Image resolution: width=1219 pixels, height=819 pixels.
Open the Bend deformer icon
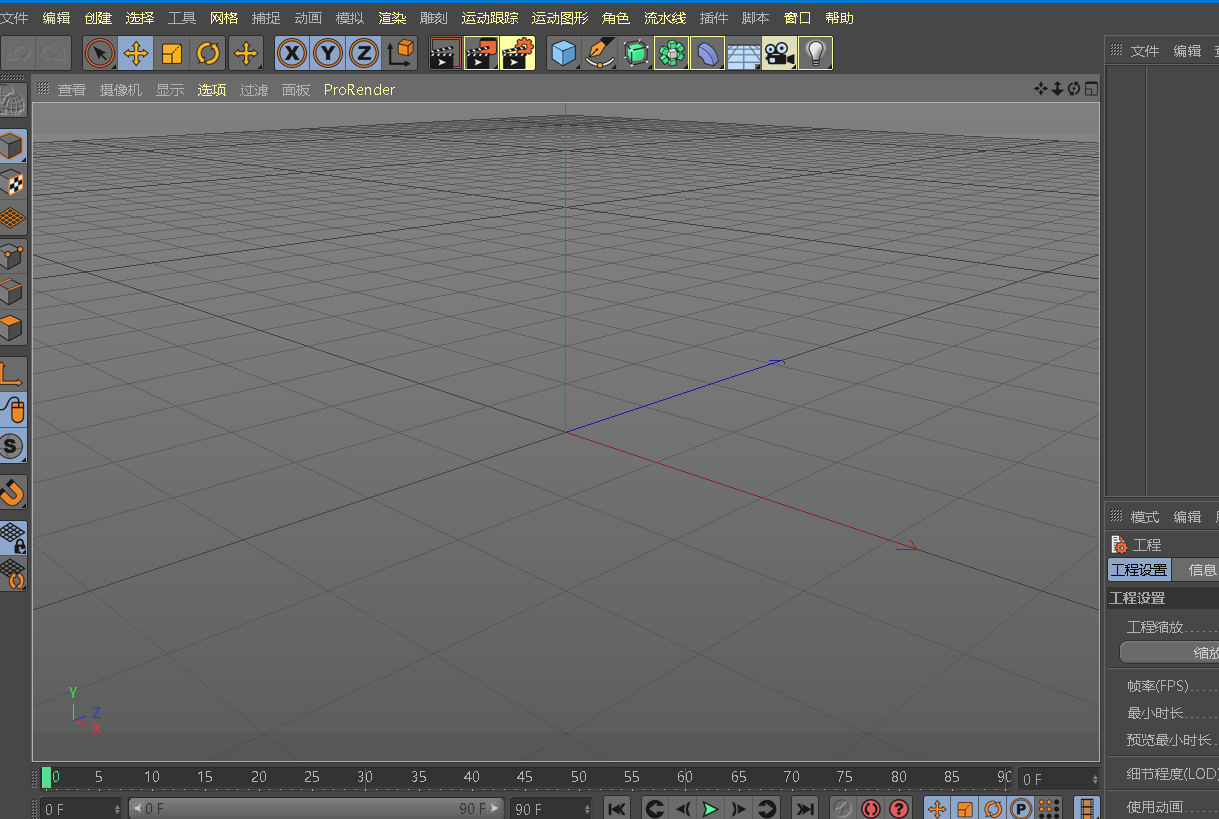coord(708,53)
